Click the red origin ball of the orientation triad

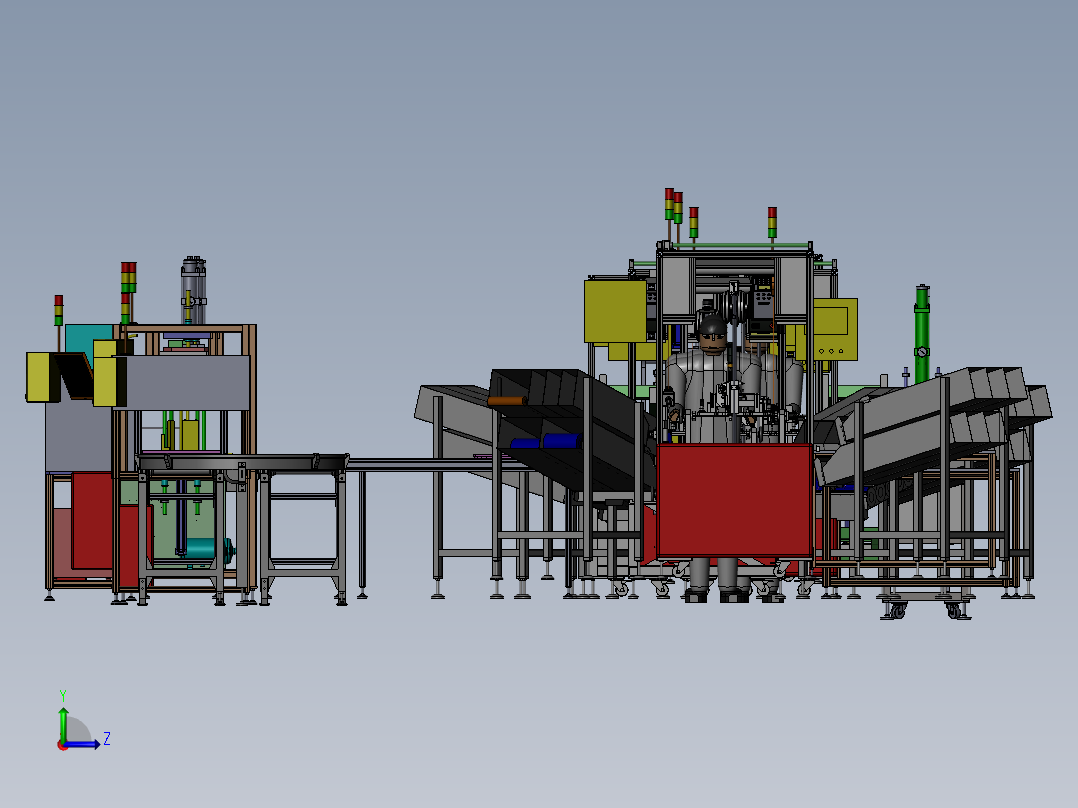click(x=62, y=745)
